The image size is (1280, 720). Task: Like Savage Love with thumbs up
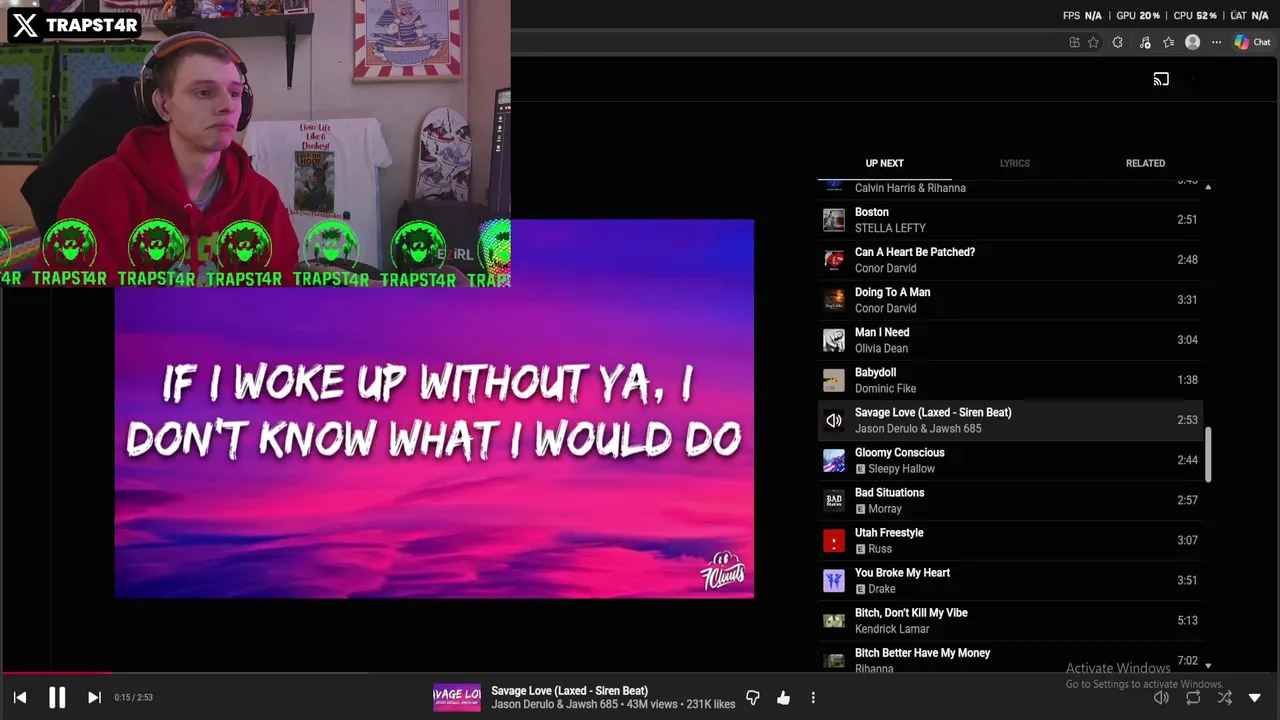(783, 697)
